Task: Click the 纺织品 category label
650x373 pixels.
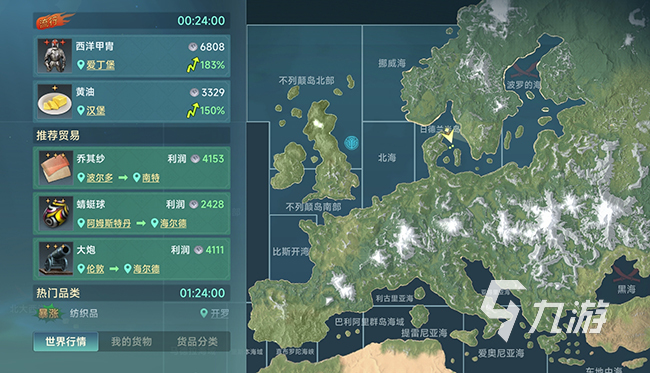Action: tap(84, 313)
